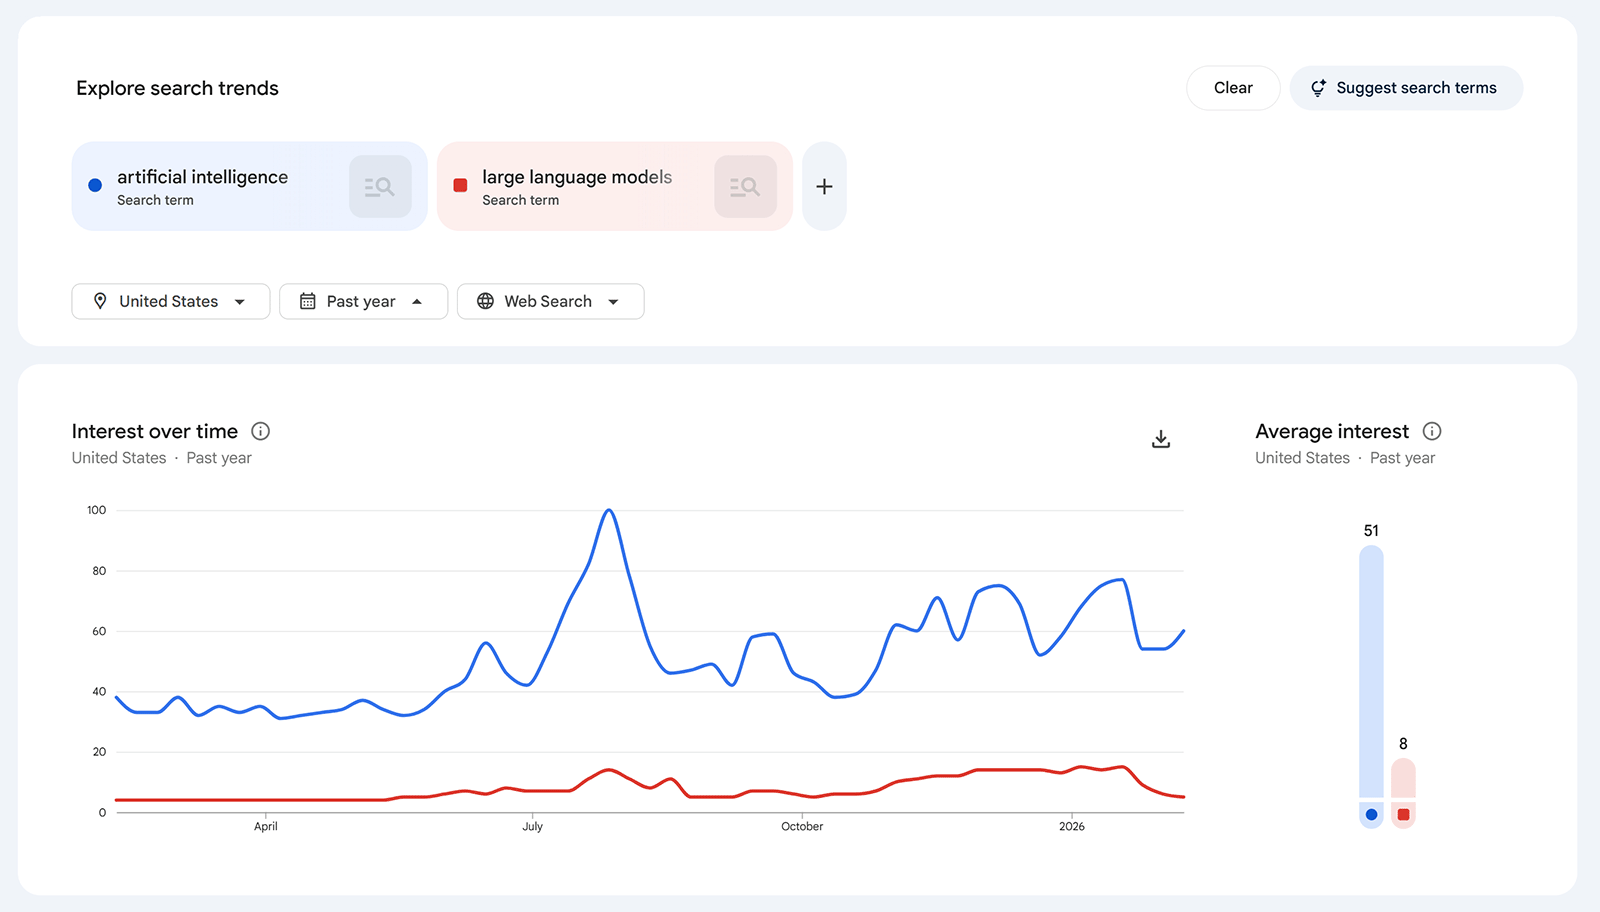
Task: Download the Interest over time data
Action: 1160,438
